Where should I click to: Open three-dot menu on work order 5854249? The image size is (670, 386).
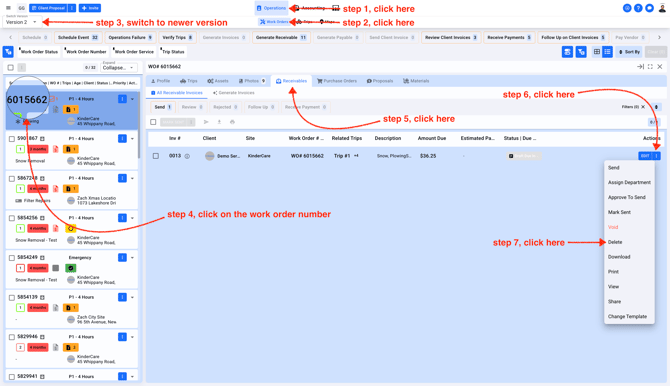point(122,258)
